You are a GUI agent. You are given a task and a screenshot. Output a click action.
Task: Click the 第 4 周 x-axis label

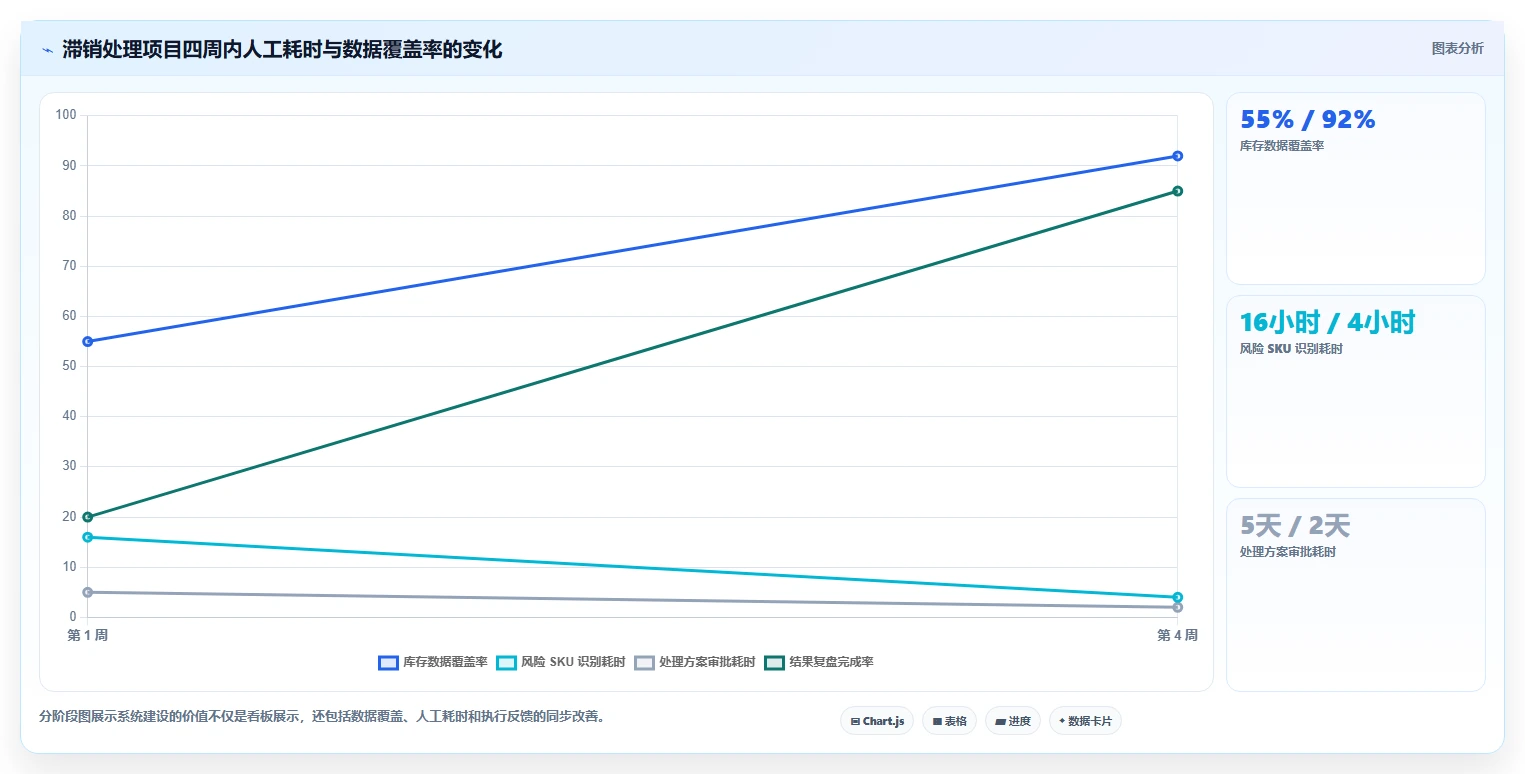point(1177,635)
